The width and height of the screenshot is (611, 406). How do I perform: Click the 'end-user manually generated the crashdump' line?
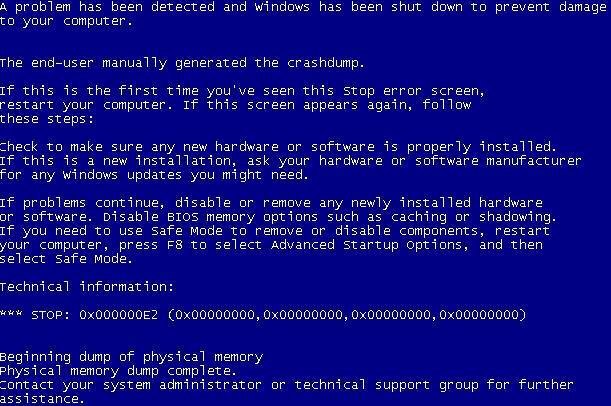(182, 63)
